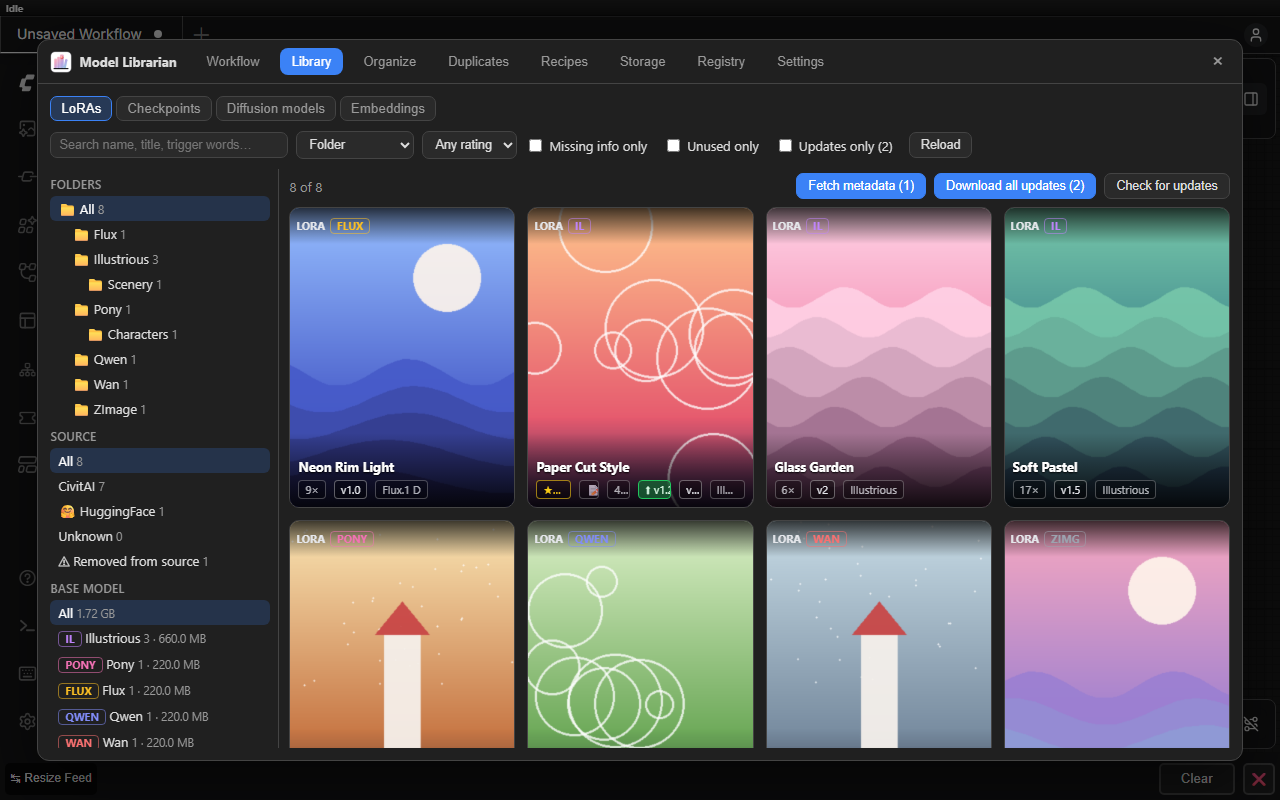The height and width of the screenshot is (800, 1280).
Task: Open the terminal console icon in sidebar
Action: click(x=28, y=626)
